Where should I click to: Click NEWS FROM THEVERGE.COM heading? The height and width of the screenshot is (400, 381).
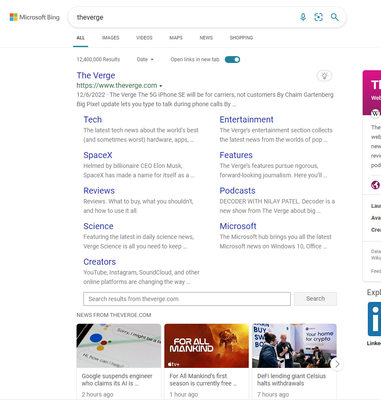click(114, 315)
